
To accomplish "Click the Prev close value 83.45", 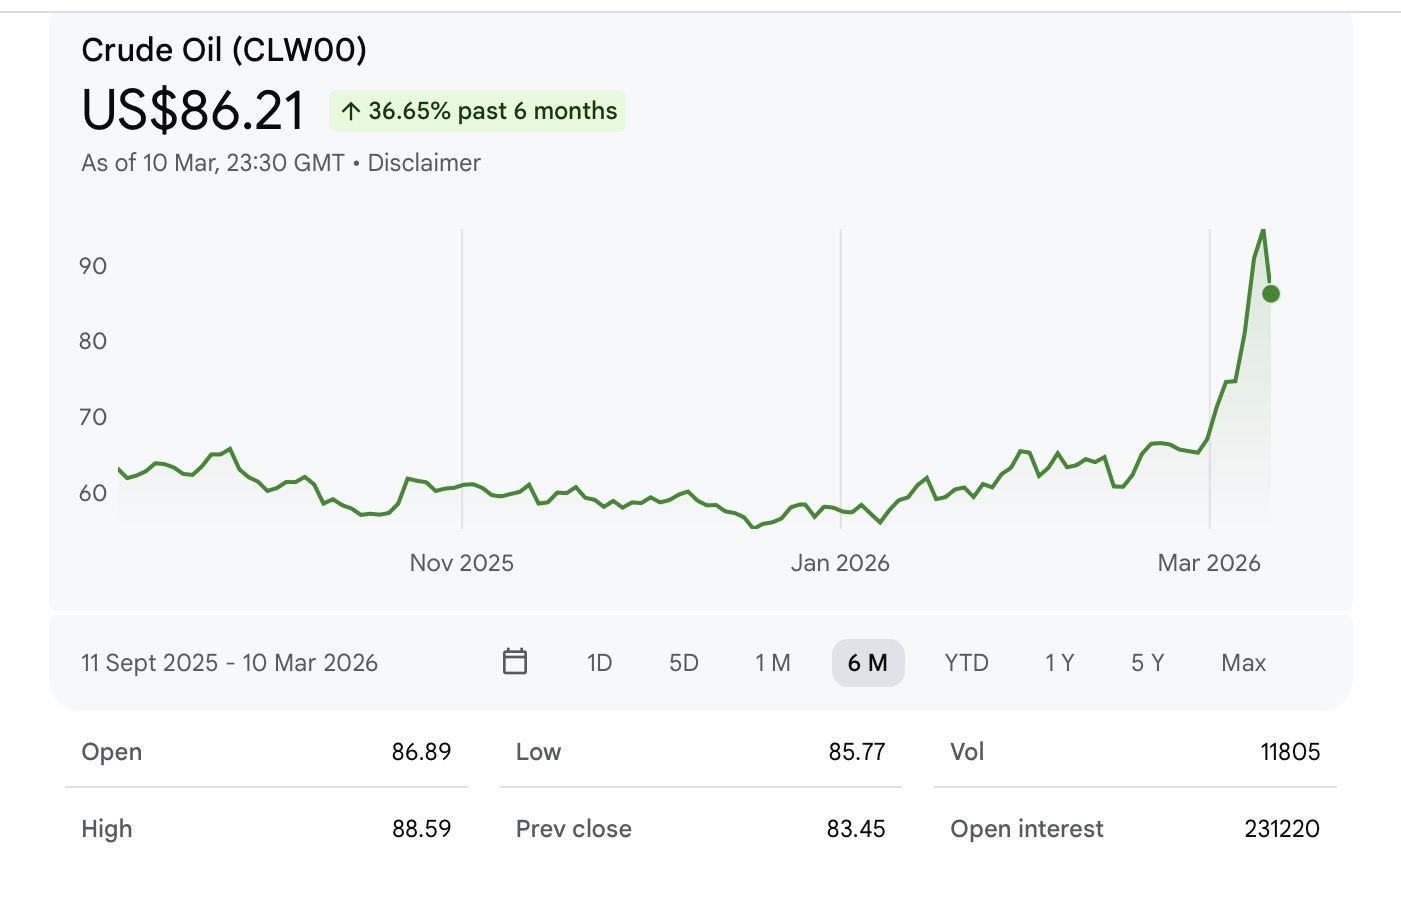I will click(x=856, y=829).
